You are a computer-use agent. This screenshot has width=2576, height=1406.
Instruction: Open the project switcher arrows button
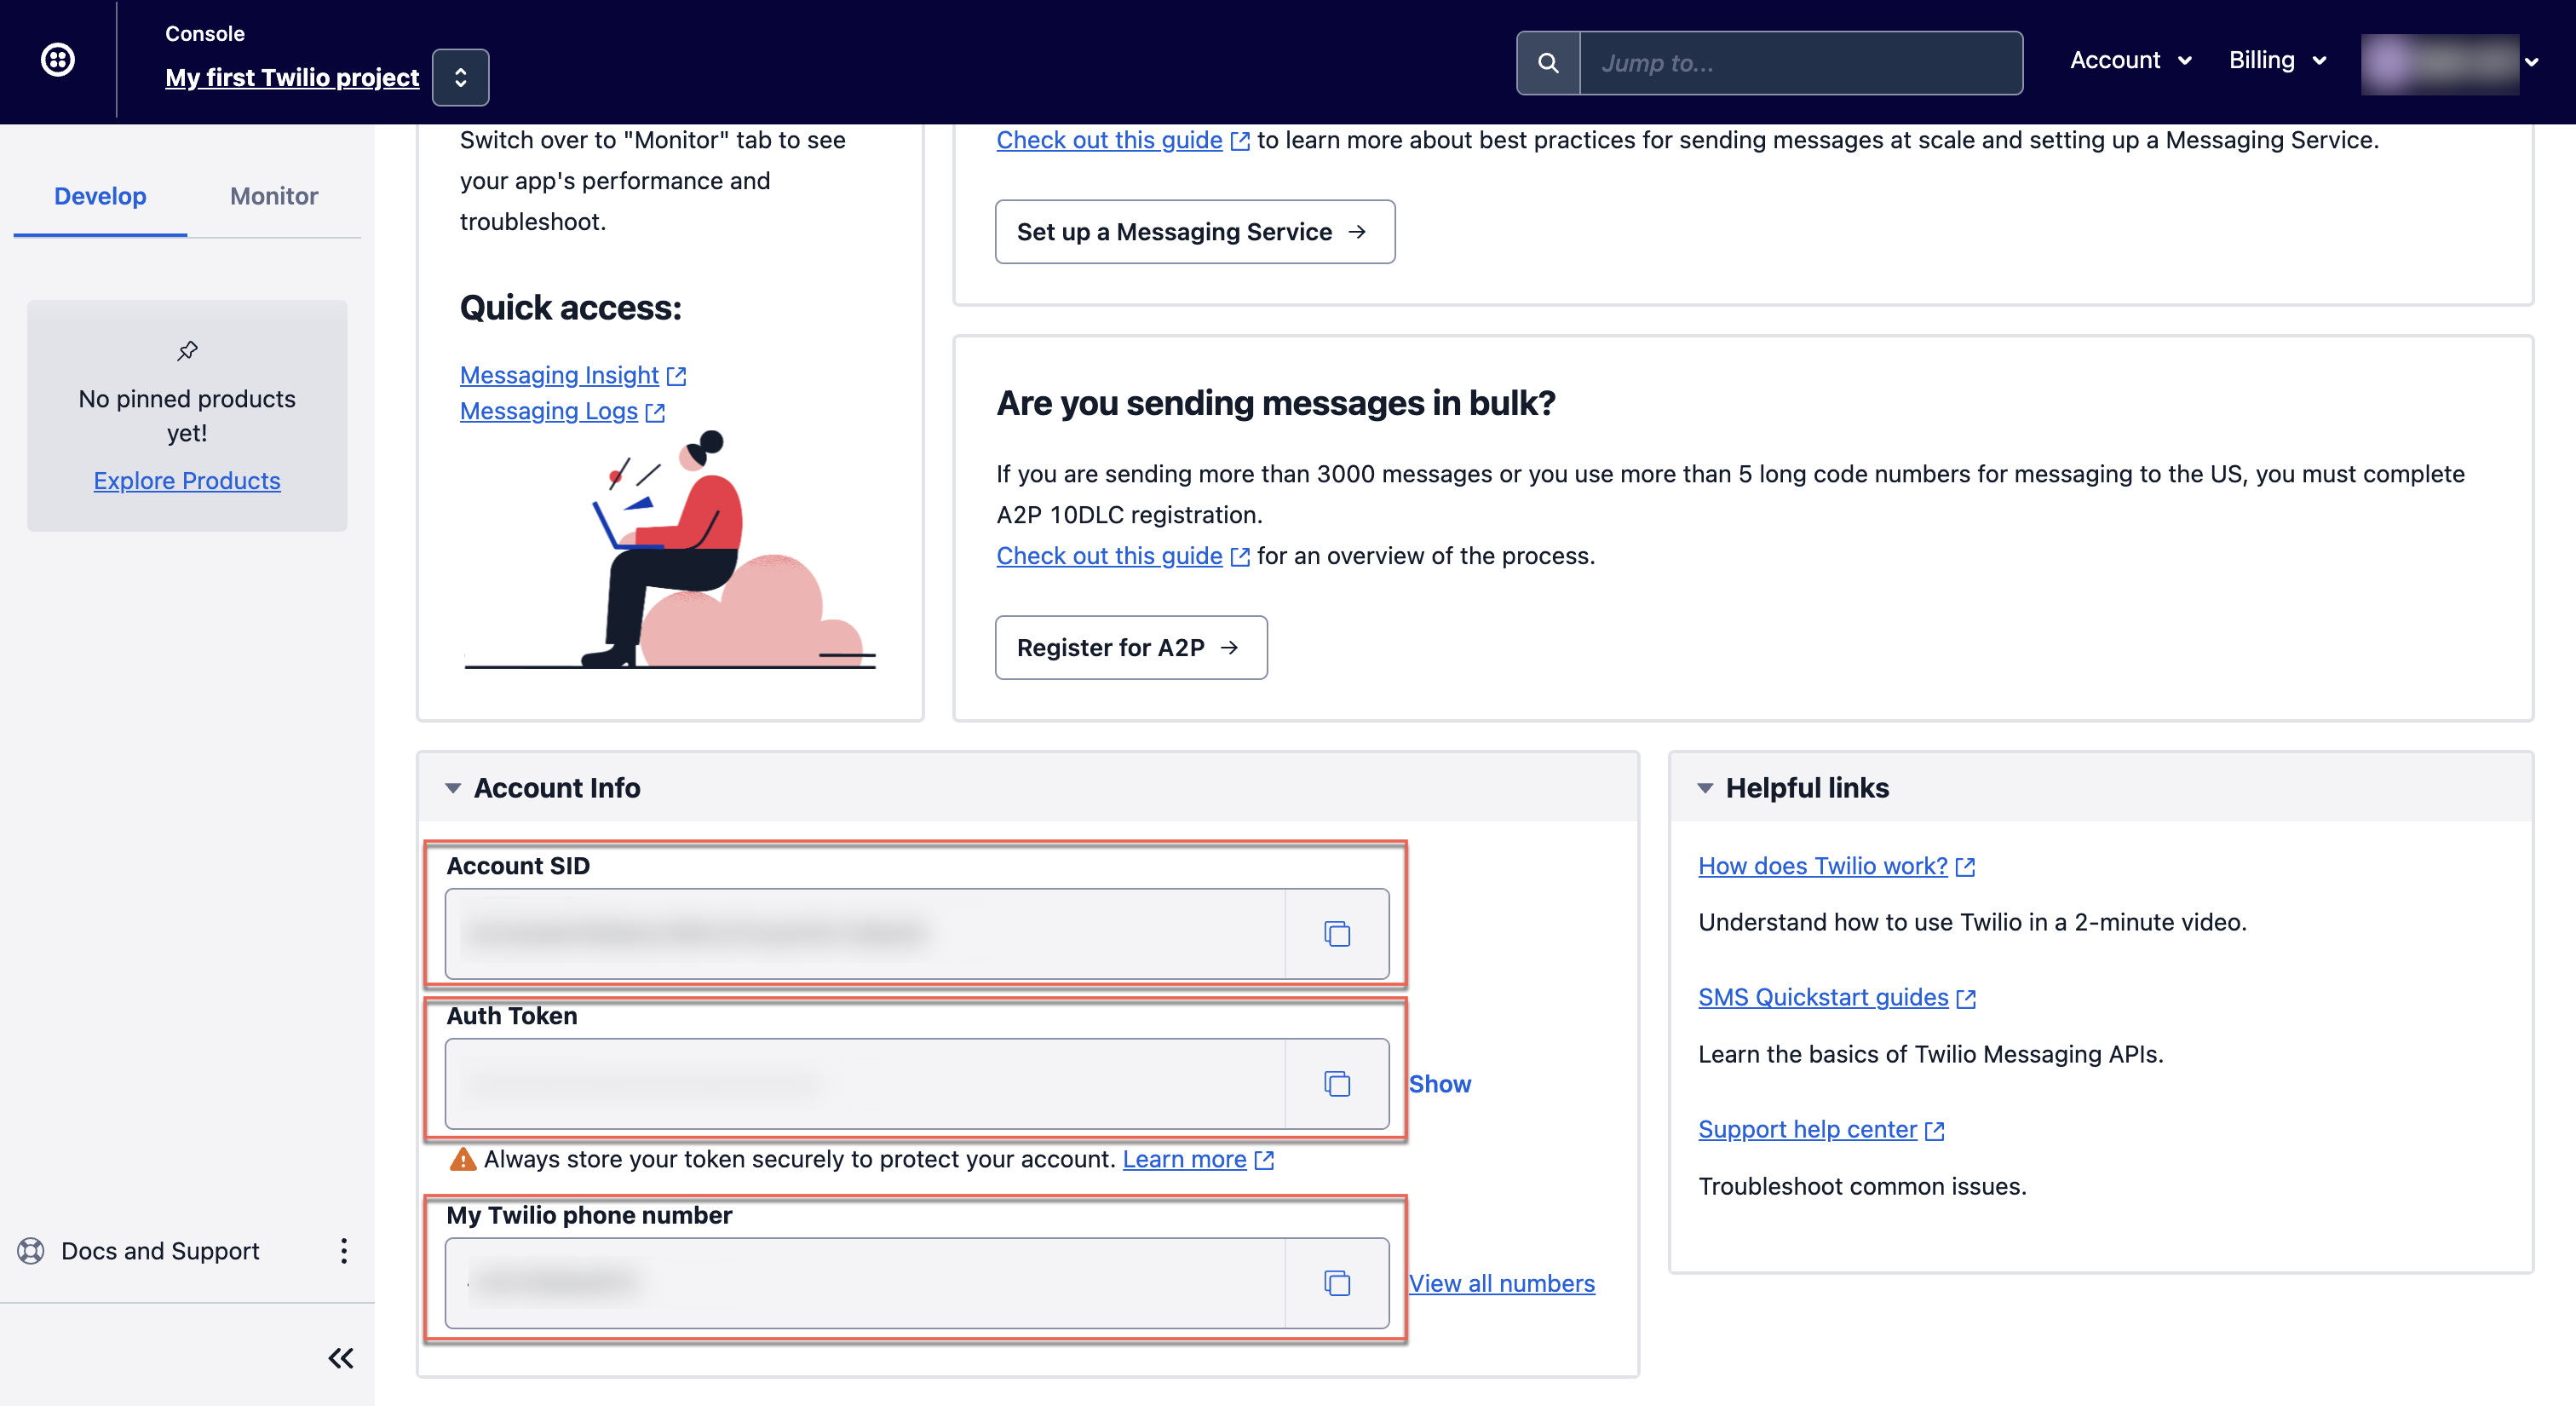pos(460,77)
